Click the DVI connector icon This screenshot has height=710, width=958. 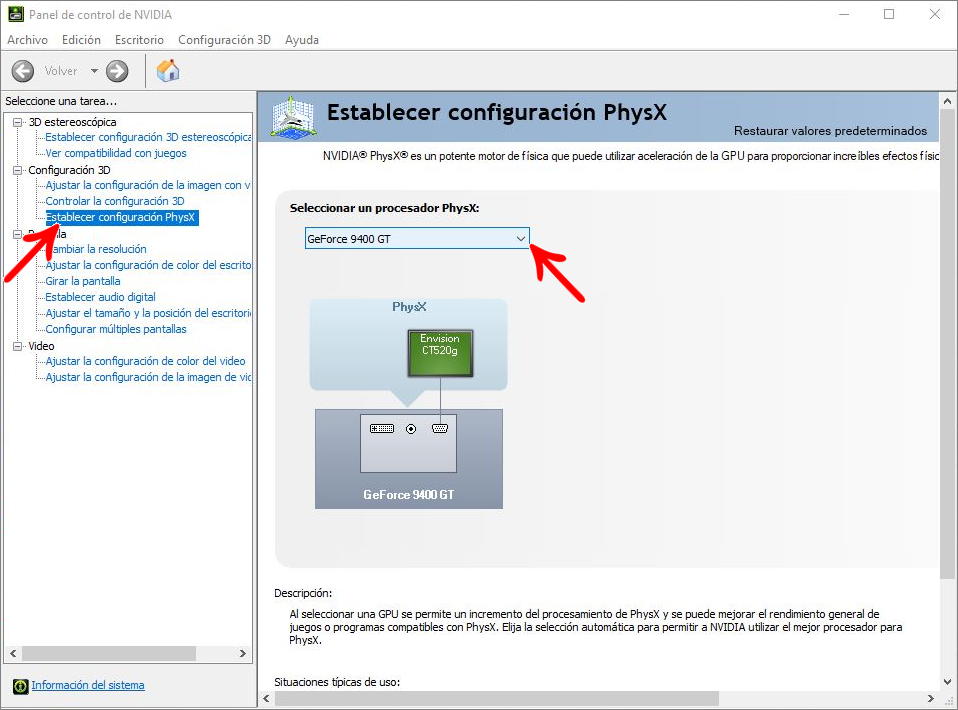(382, 429)
